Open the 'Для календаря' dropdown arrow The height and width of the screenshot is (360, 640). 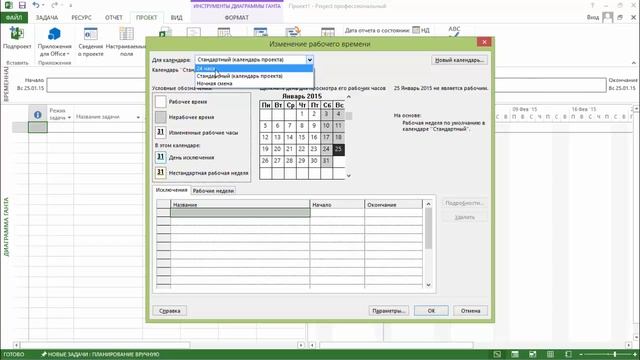coord(310,60)
